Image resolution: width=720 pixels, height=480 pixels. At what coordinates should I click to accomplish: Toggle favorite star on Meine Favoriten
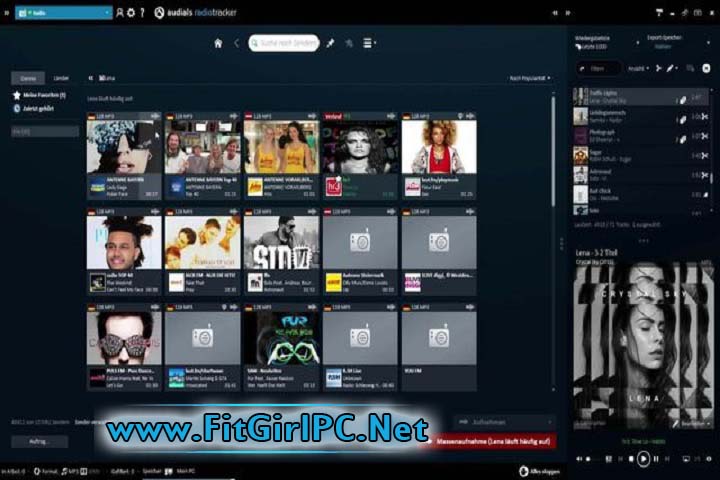pyautogui.click(x=17, y=95)
